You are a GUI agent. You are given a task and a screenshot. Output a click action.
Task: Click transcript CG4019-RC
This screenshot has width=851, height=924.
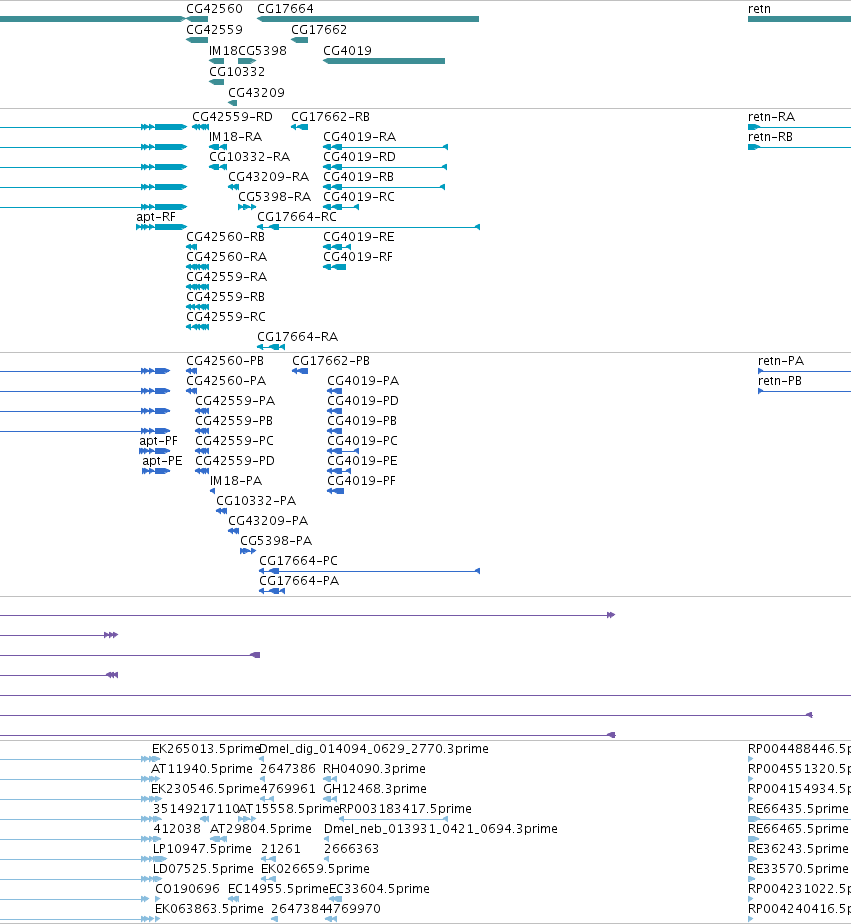coord(359,197)
